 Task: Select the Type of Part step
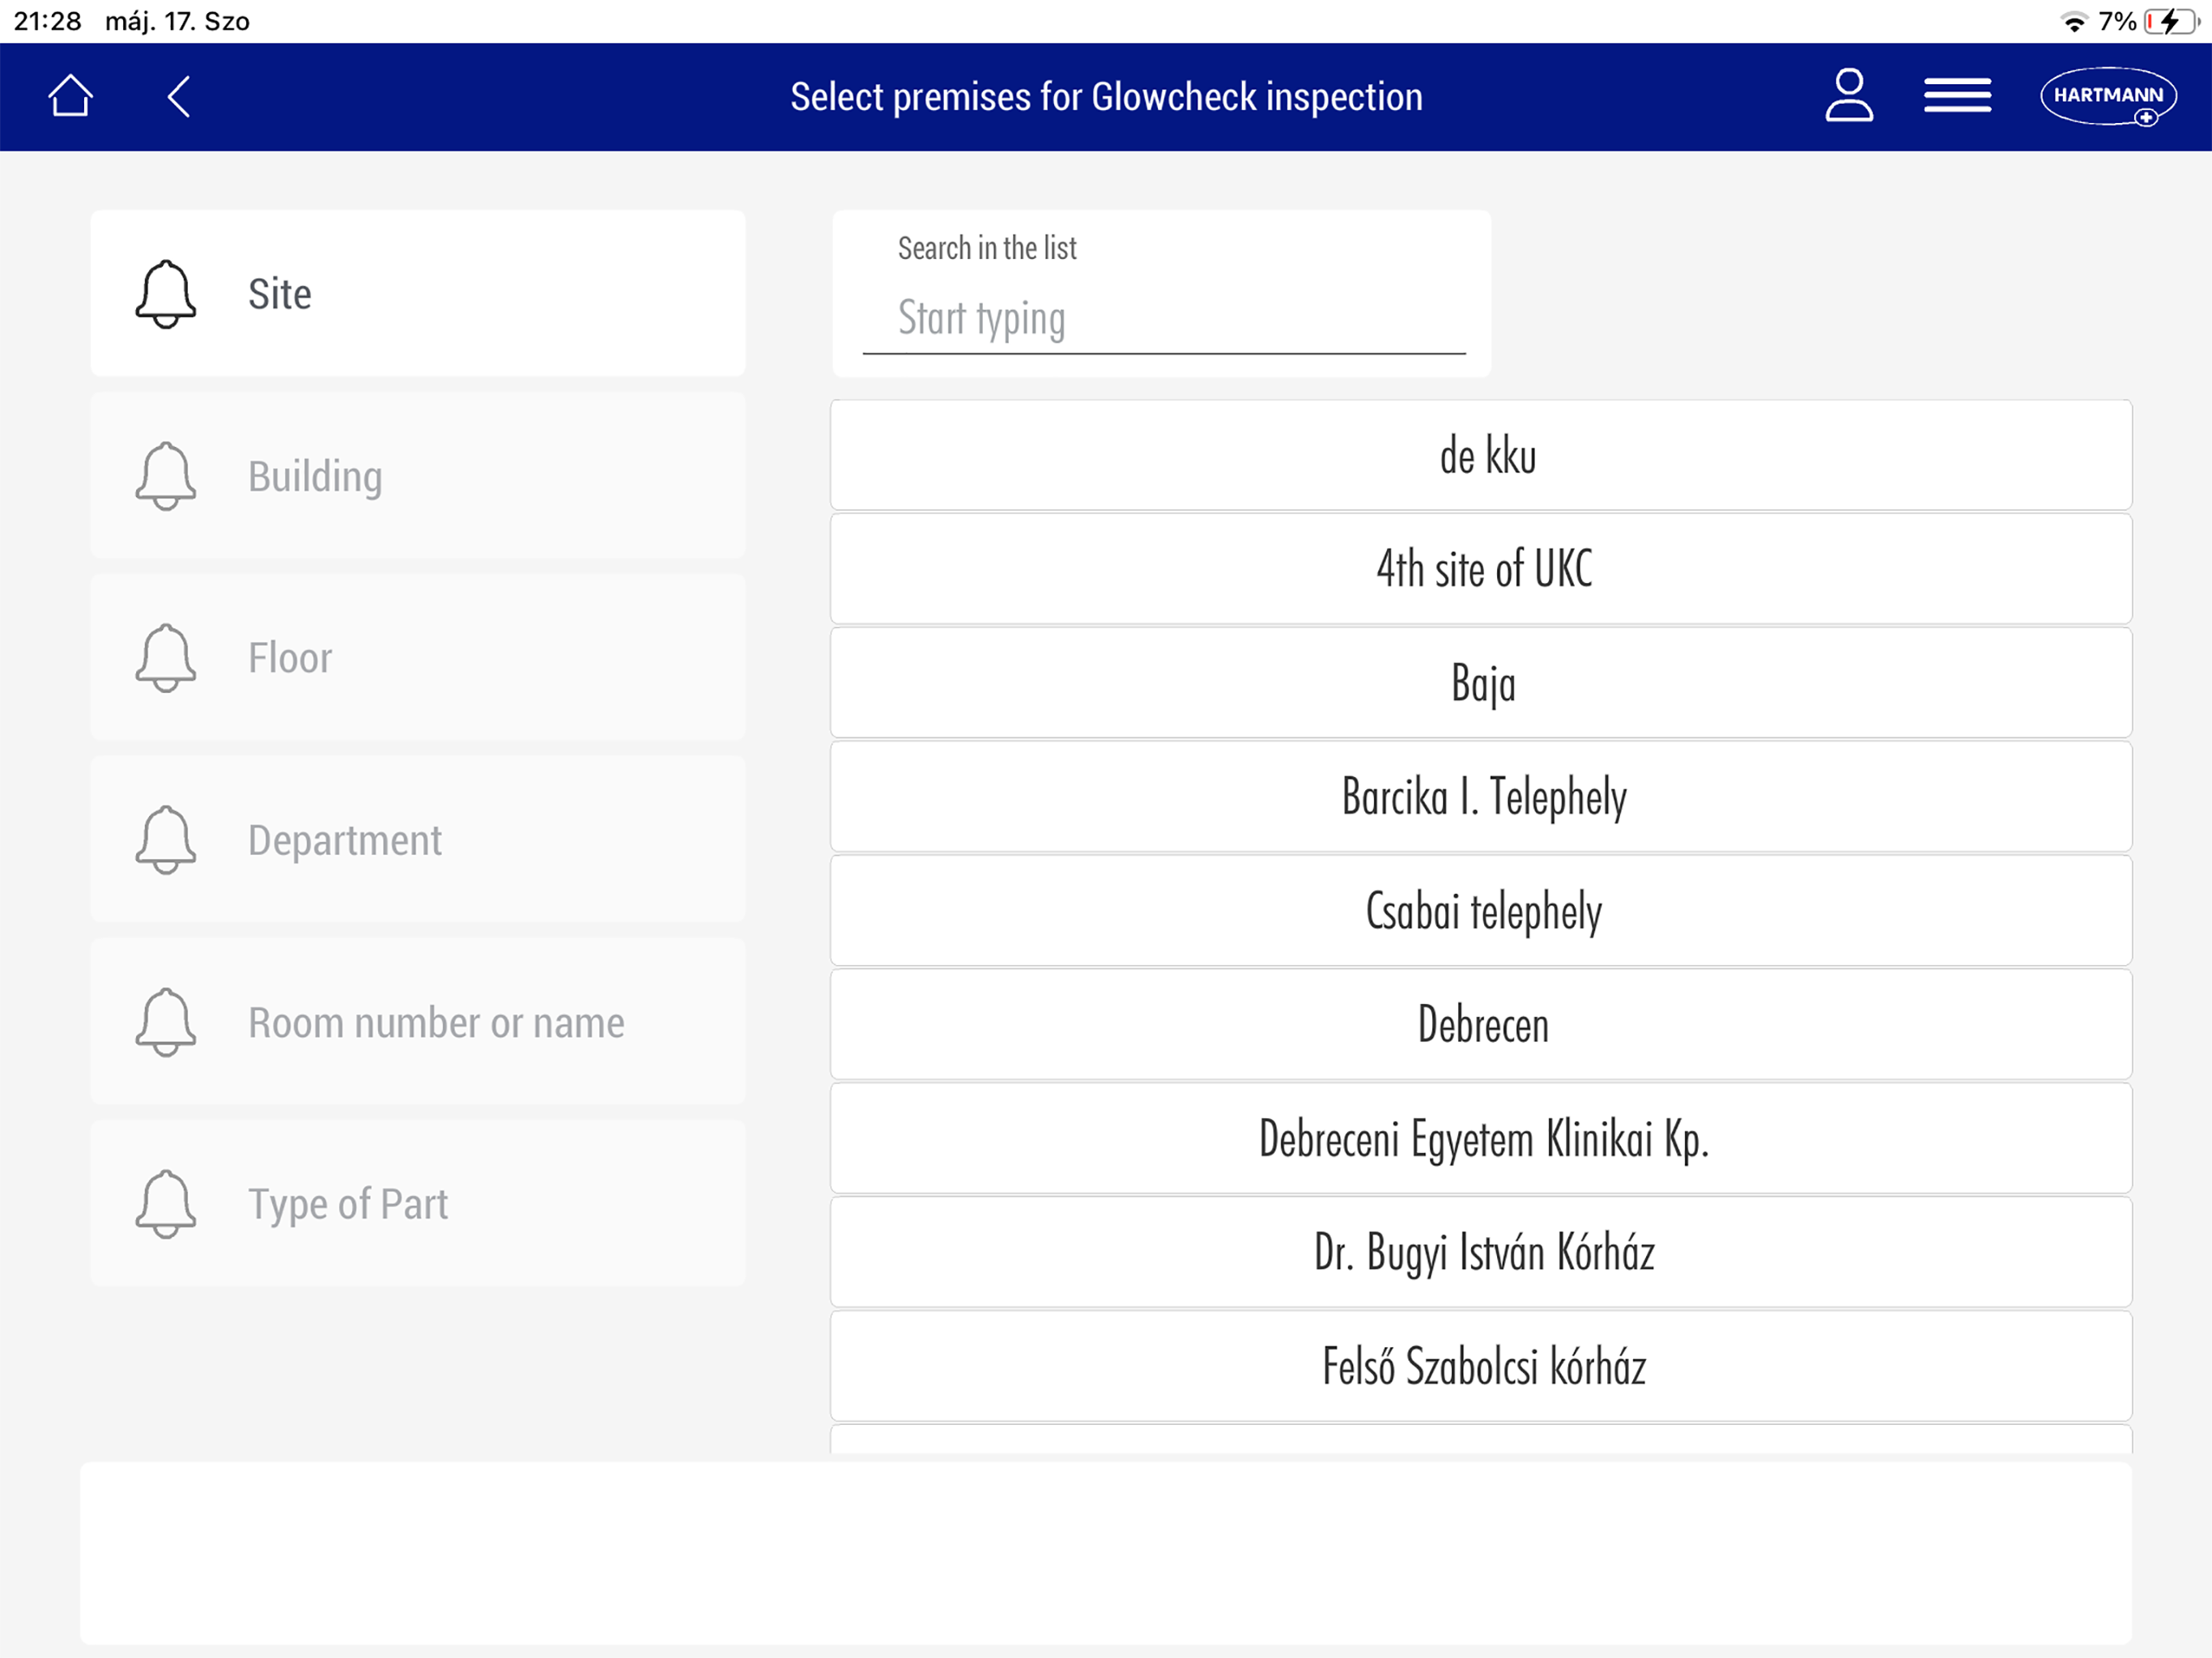[418, 1204]
